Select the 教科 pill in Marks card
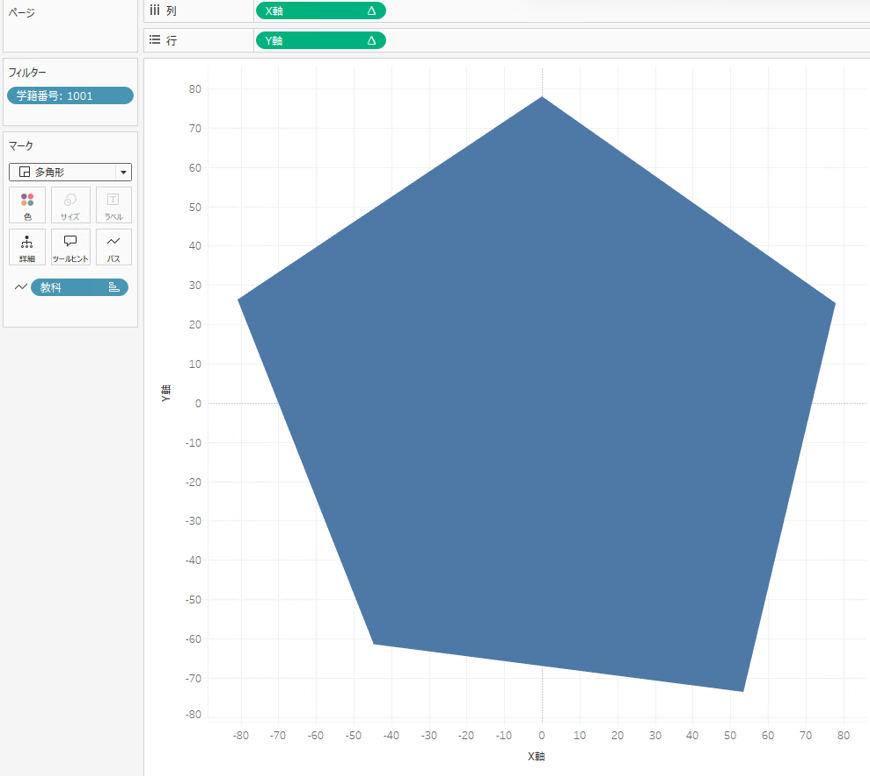 pyautogui.click(x=70, y=287)
